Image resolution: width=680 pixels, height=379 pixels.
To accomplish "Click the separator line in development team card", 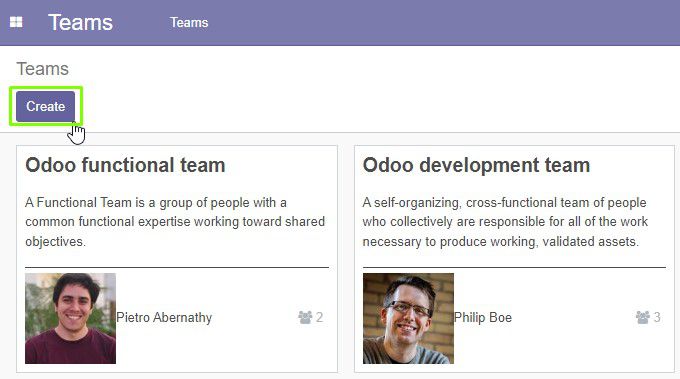I will (x=514, y=268).
